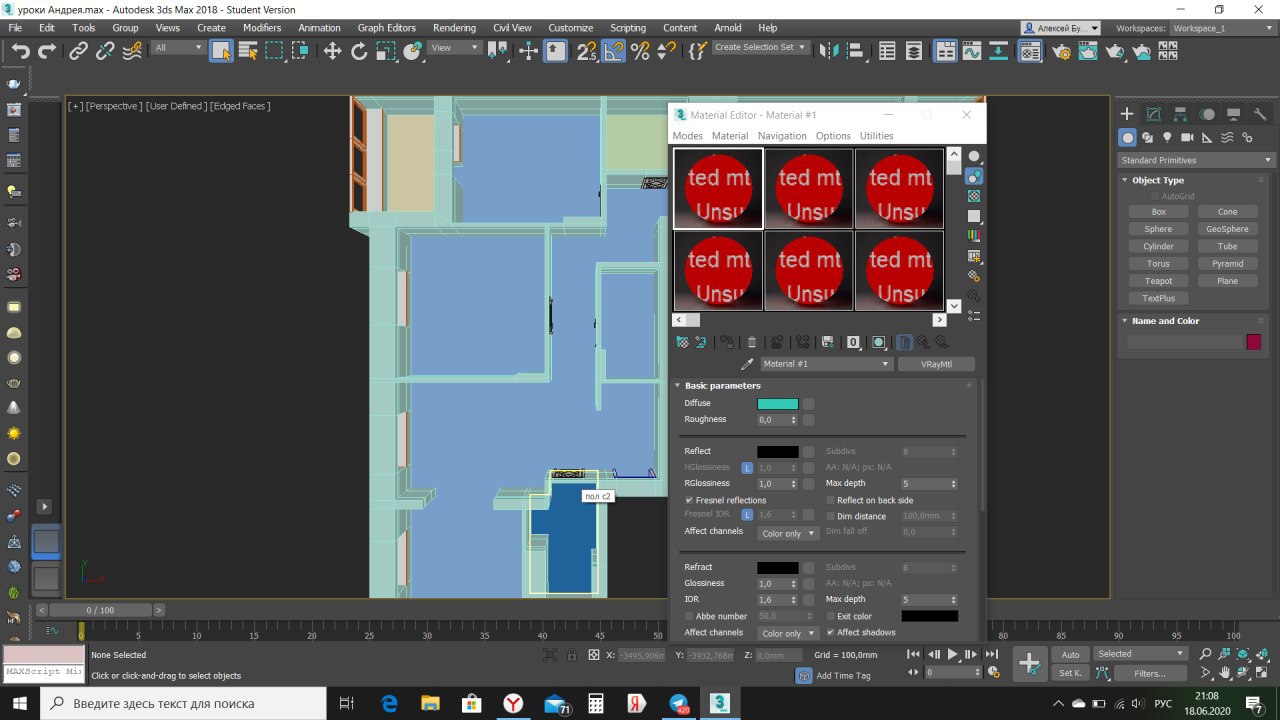
Task: Select the Cameras category icon
Action: [x=1187, y=138]
